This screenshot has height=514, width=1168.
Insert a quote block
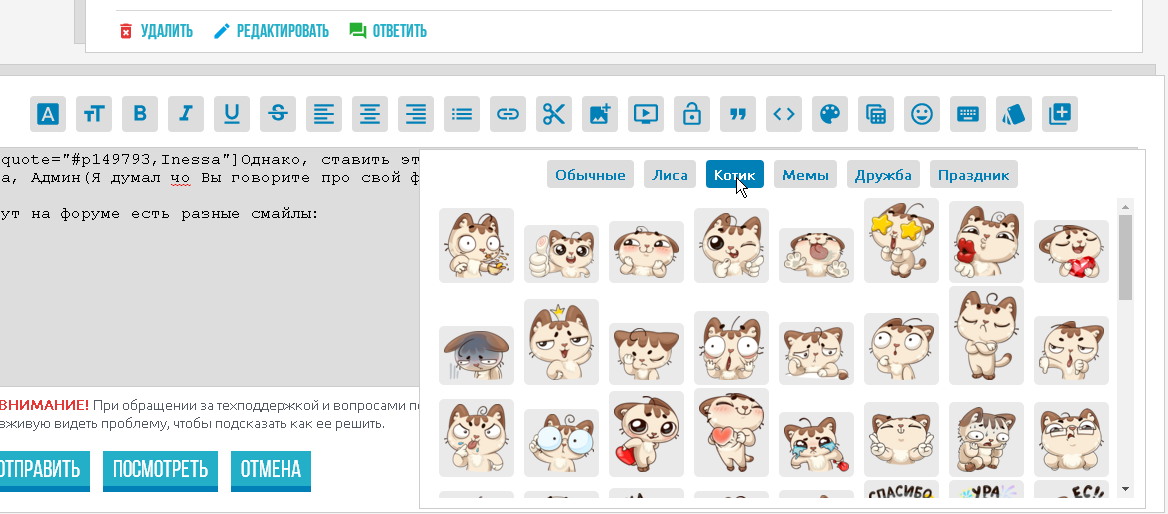coord(738,114)
